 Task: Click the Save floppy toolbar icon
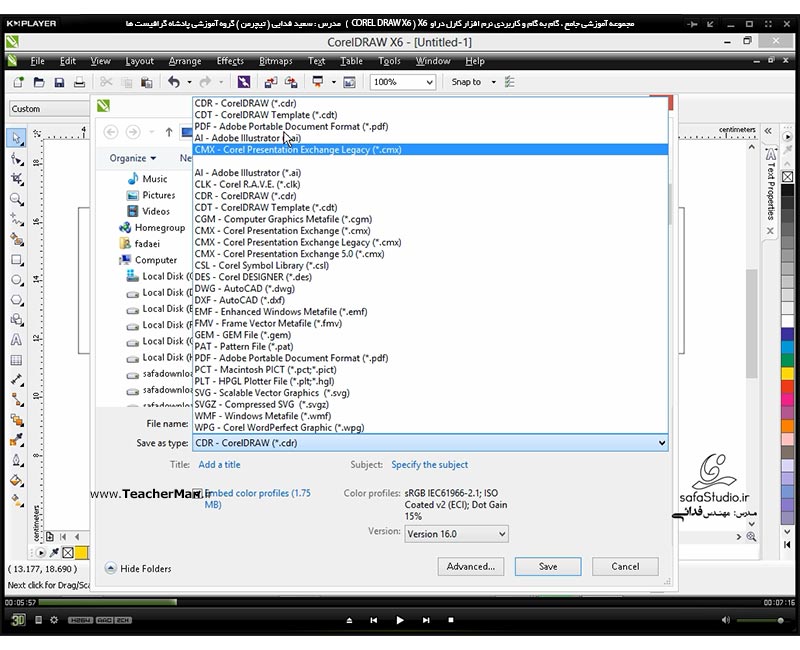59,82
